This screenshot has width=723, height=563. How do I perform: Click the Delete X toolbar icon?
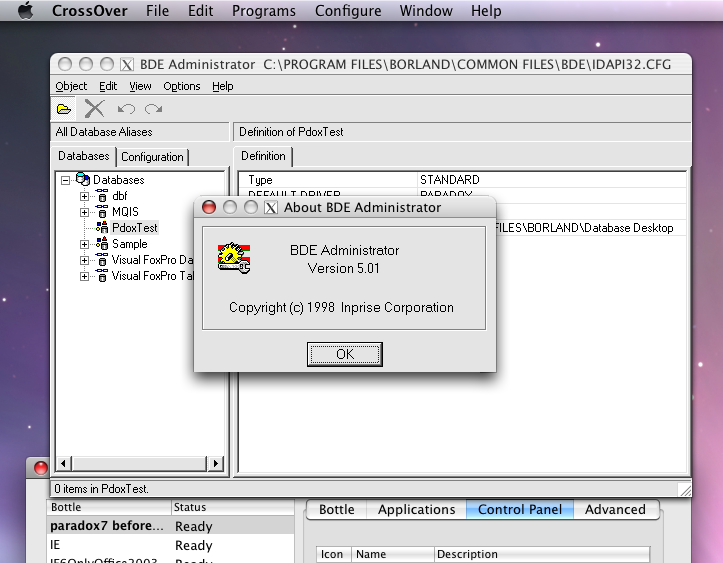coord(95,109)
